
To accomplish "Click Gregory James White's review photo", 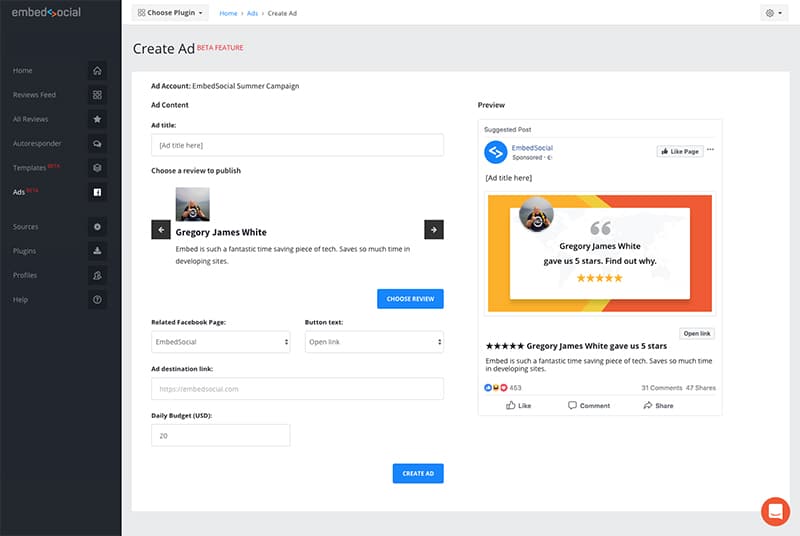I will click(192, 204).
